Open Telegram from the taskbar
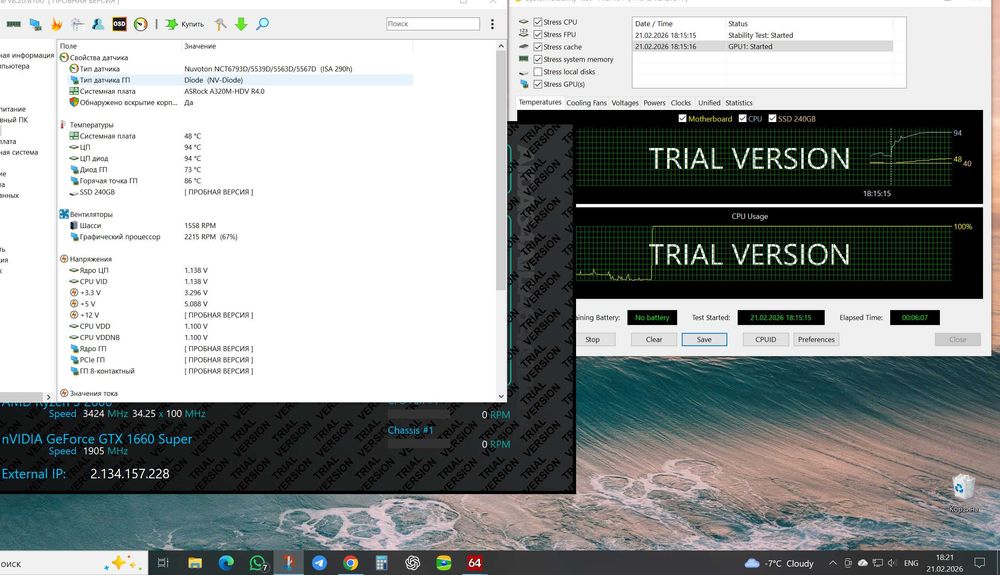This screenshot has height=575, width=1000. [x=319, y=563]
